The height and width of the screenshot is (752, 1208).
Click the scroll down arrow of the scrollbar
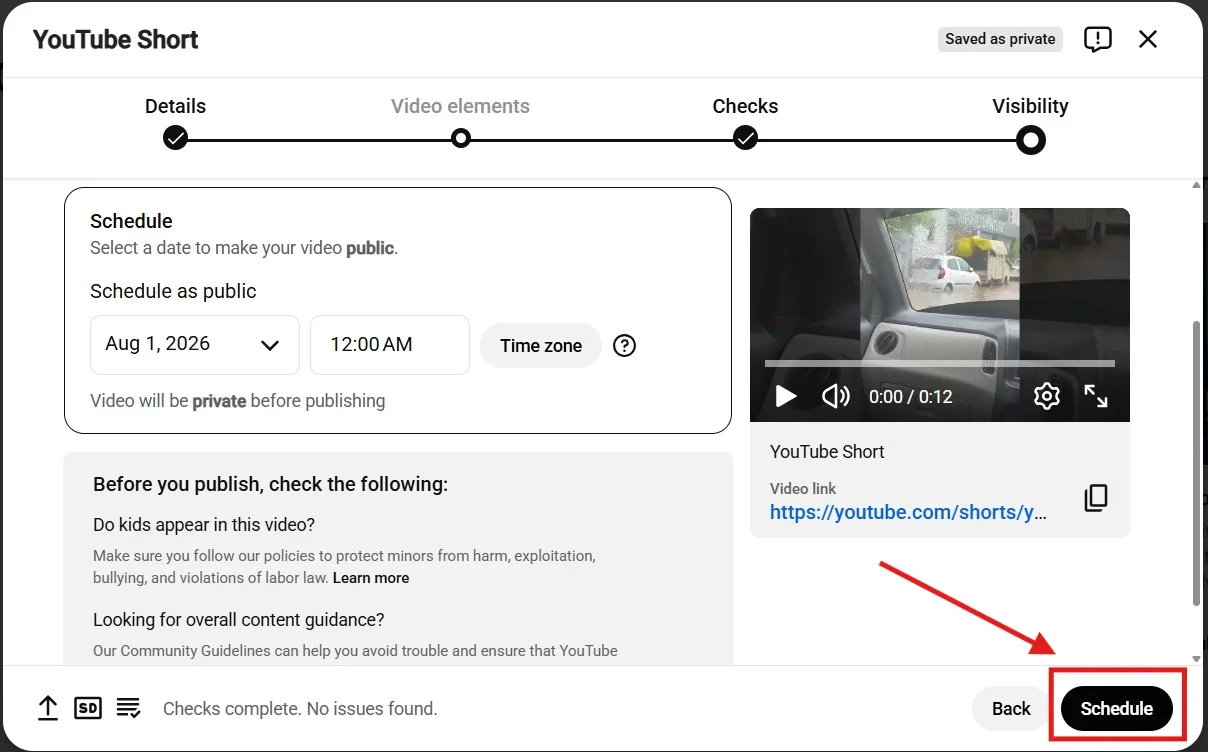click(x=1196, y=659)
